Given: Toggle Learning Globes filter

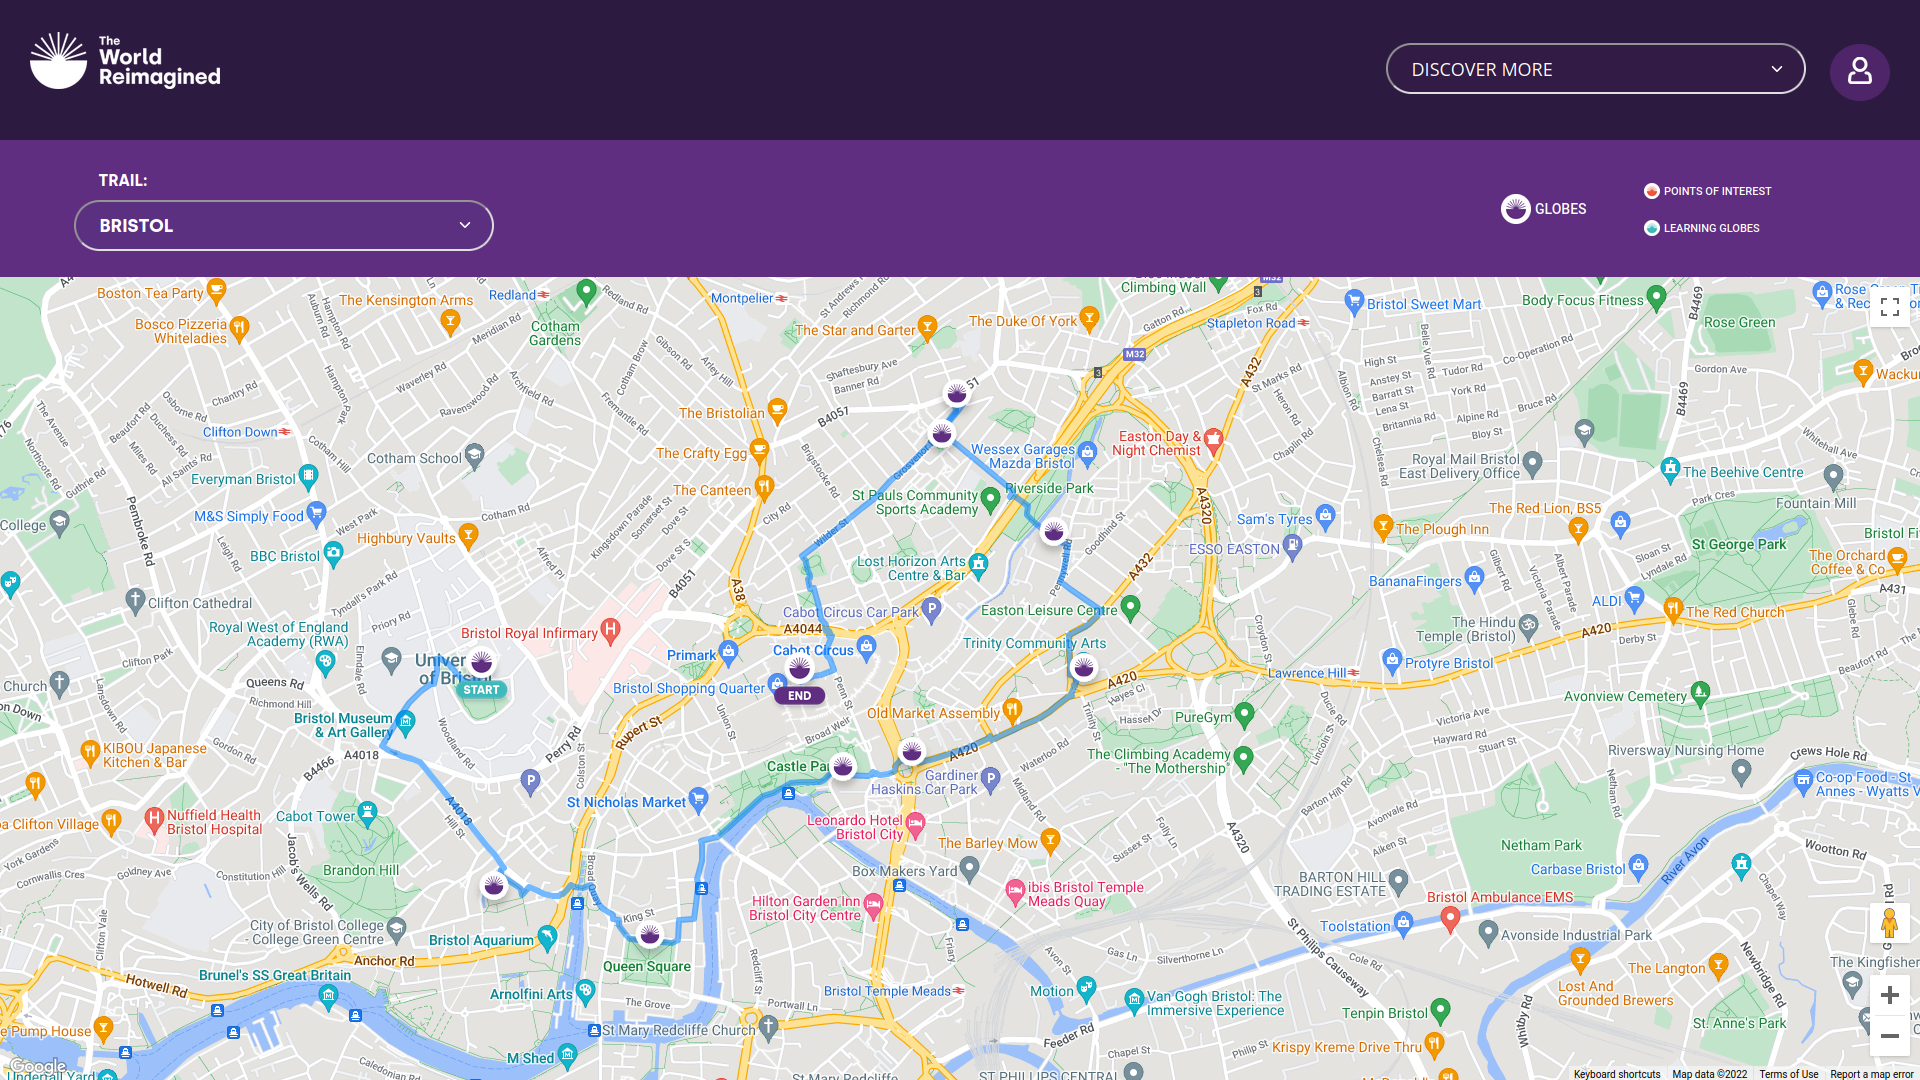Looking at the screenshot, I should [1701, 228].
